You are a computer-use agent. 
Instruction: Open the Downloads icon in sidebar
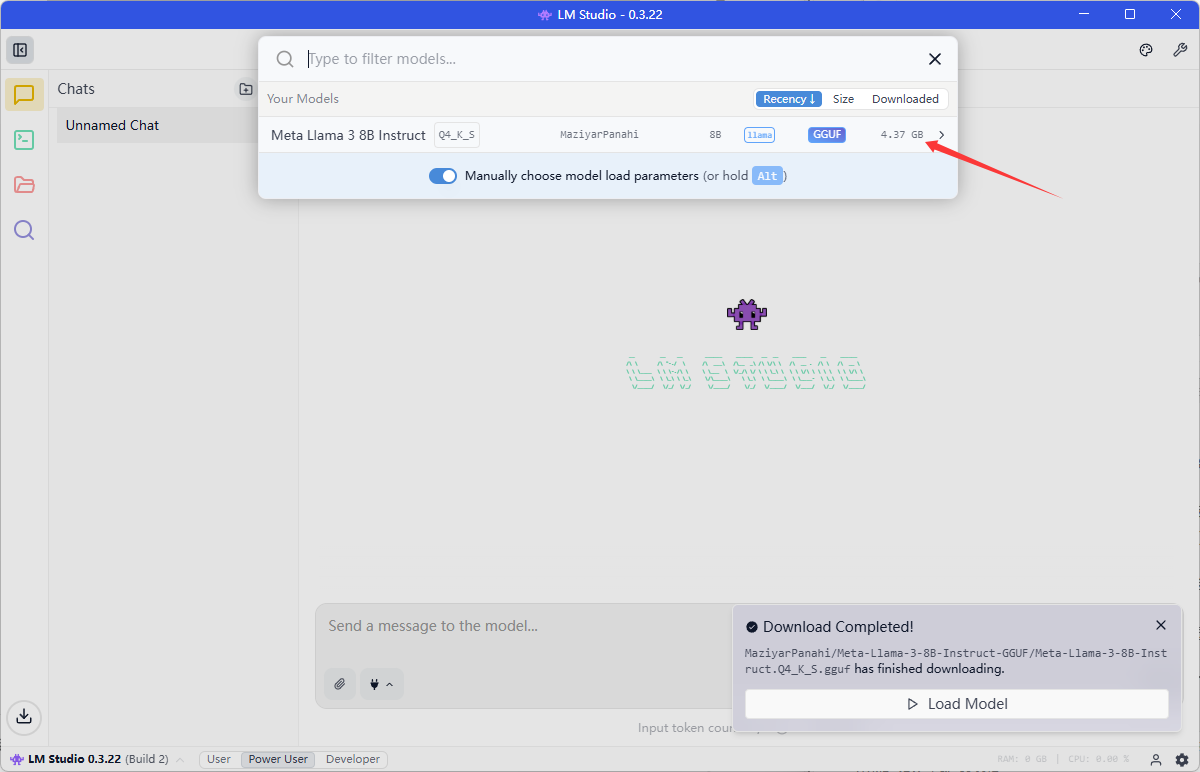[24, 716]
